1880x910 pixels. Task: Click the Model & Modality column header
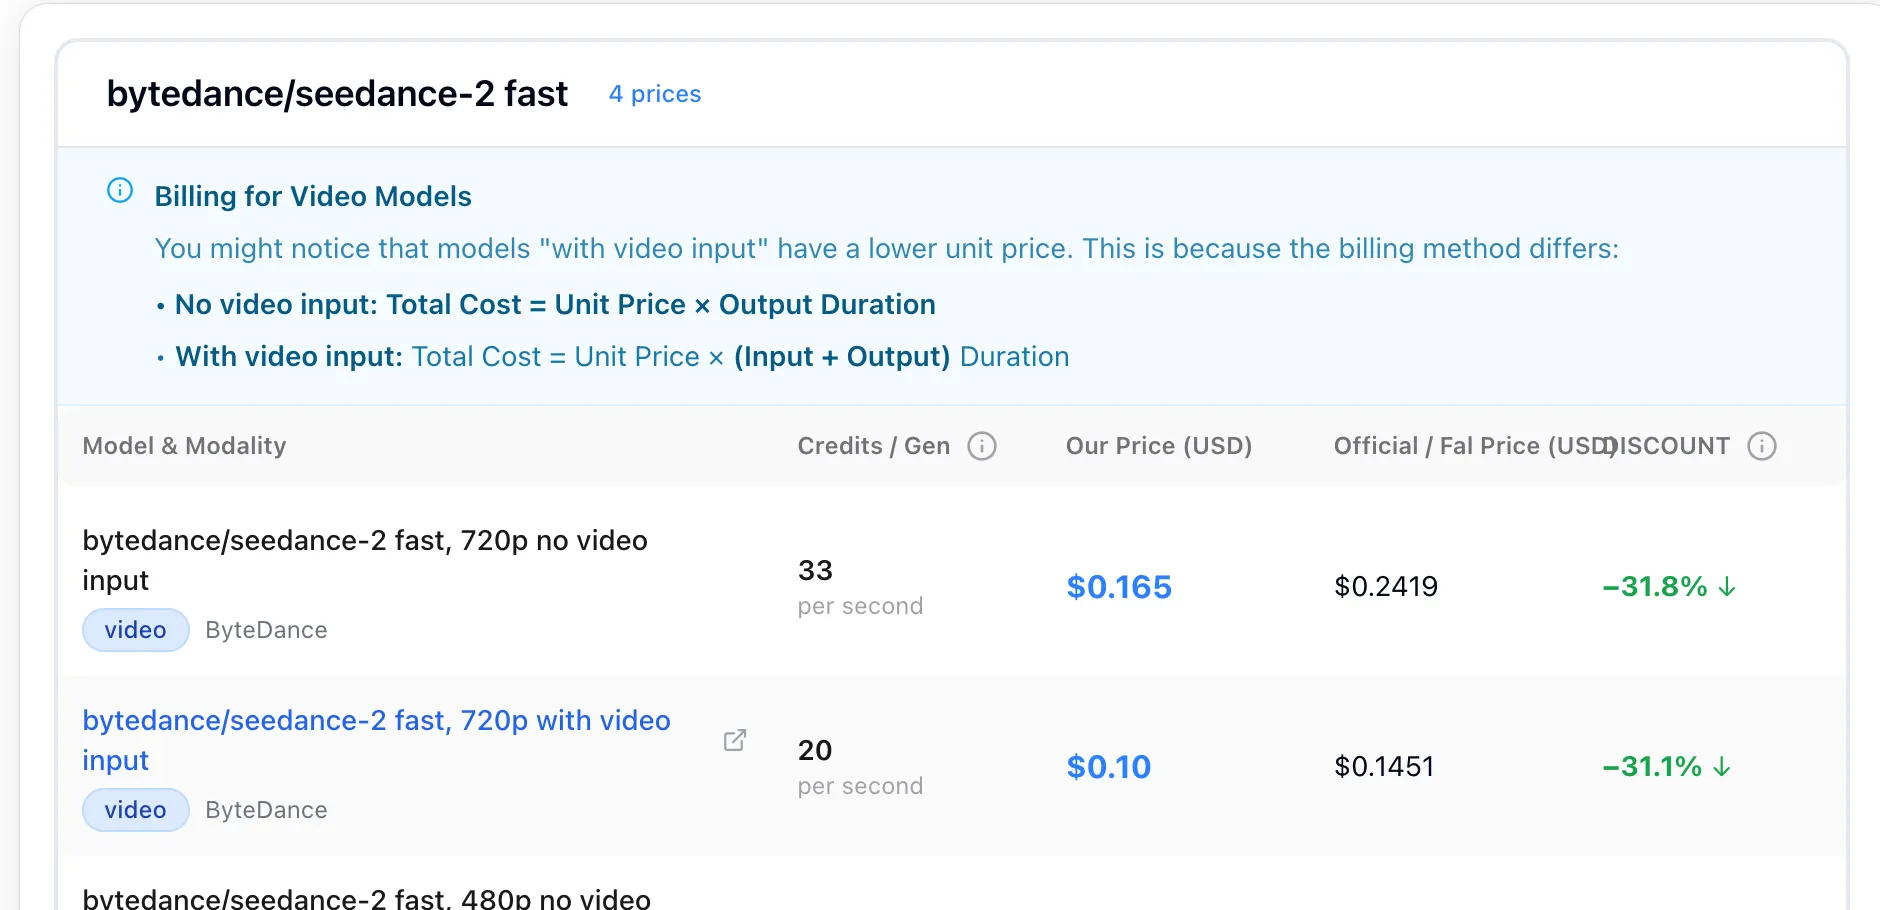point(184,446)
